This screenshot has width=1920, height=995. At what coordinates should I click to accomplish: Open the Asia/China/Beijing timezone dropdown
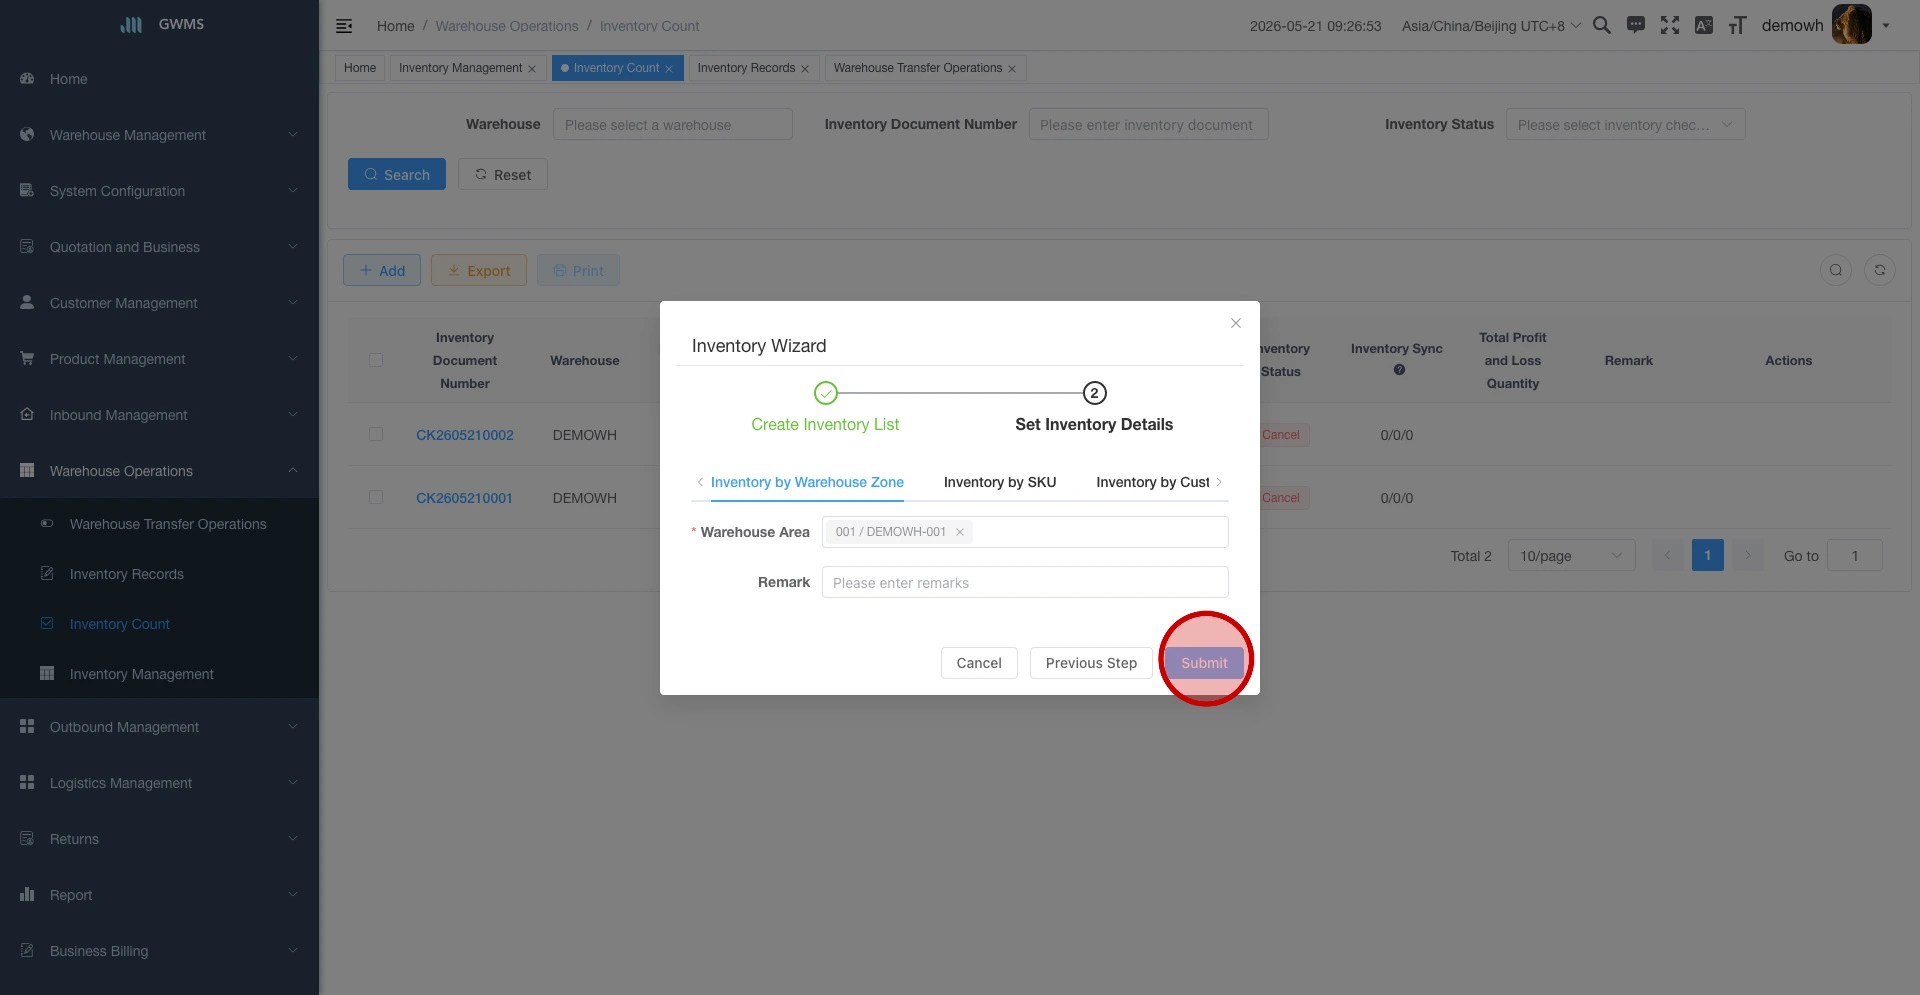[1491, 26]
